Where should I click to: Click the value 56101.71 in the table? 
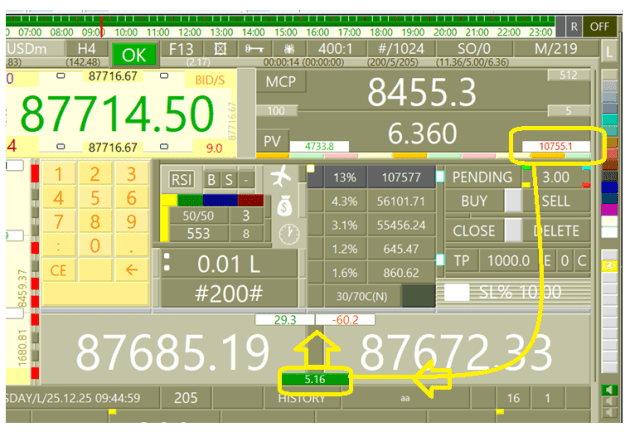click(401, 201)
